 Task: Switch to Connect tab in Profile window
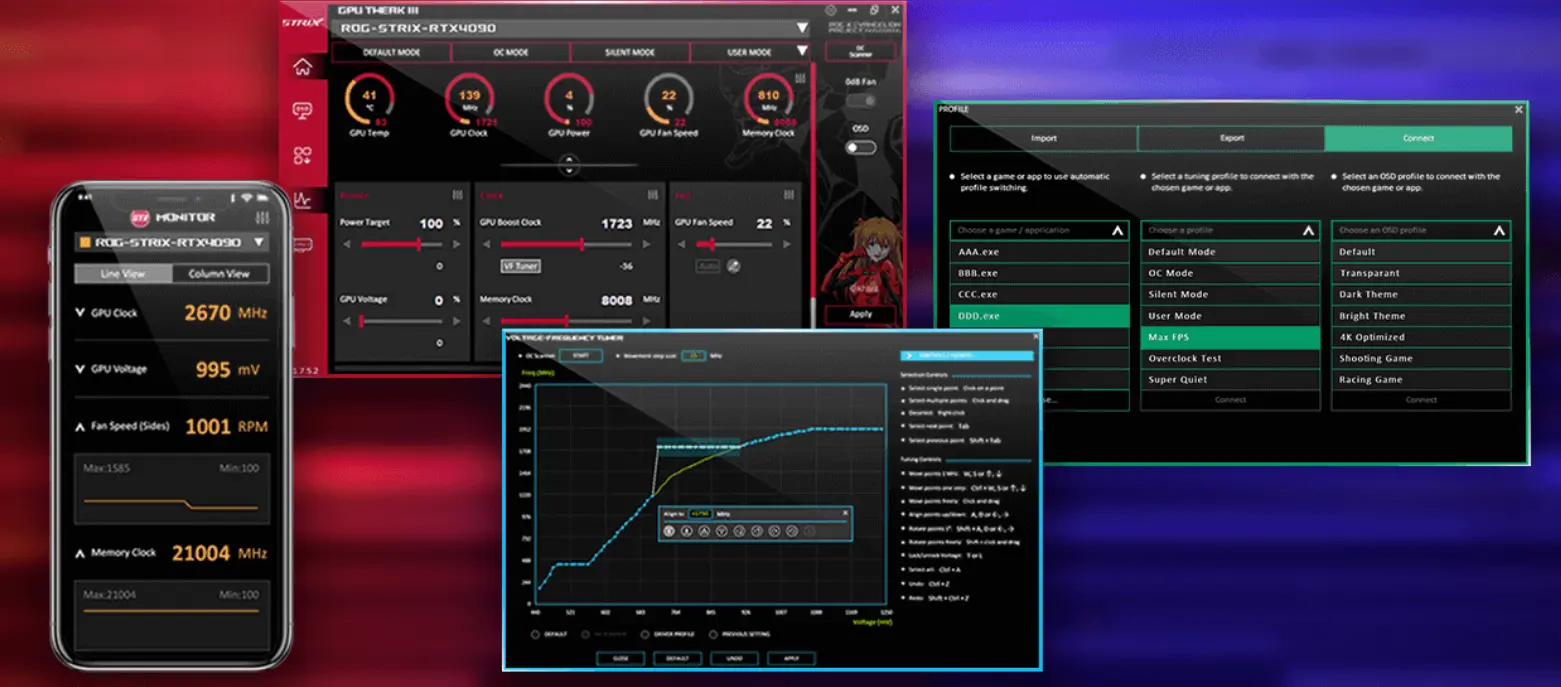click(1419, 138)
